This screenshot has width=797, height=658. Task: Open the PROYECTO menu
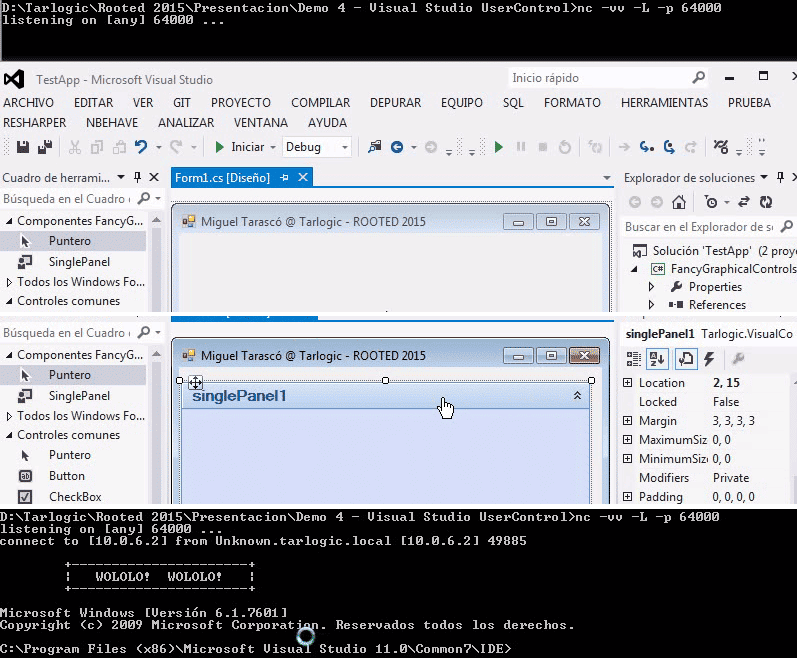pyautogui.click(x=241, y=103)
